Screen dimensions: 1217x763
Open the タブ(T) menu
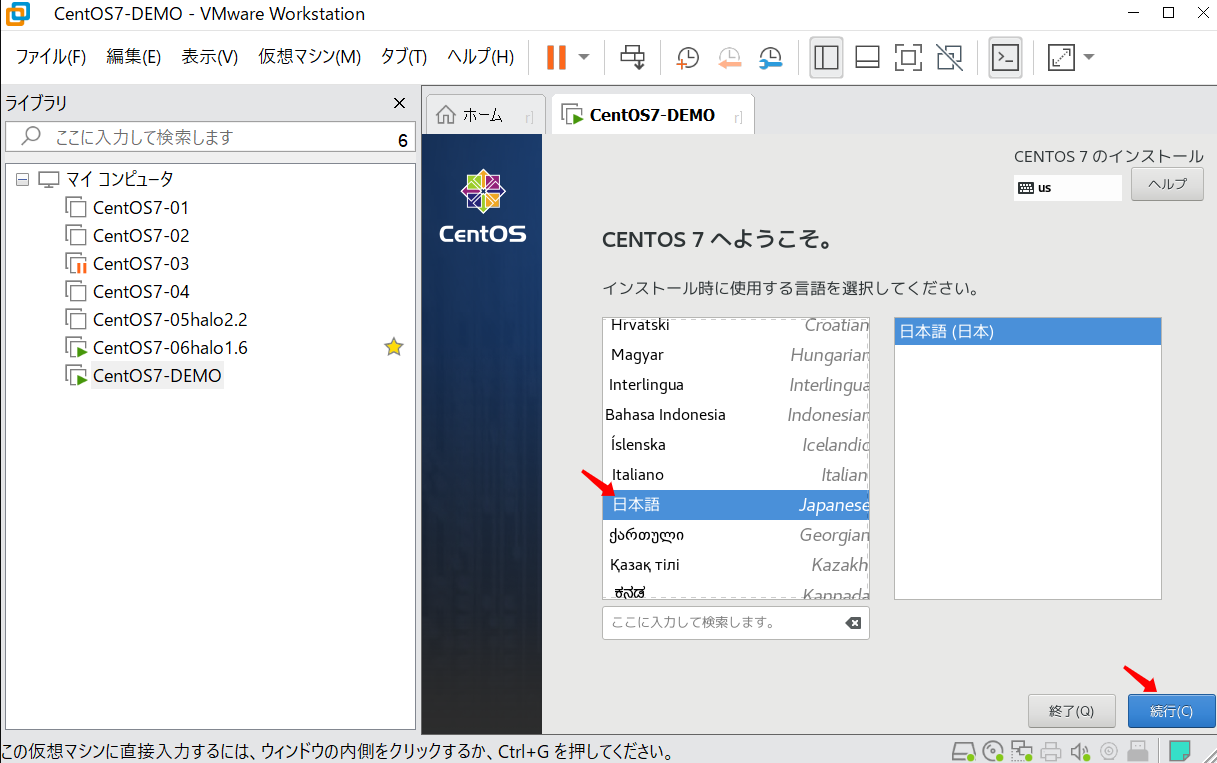coord(404,57)
